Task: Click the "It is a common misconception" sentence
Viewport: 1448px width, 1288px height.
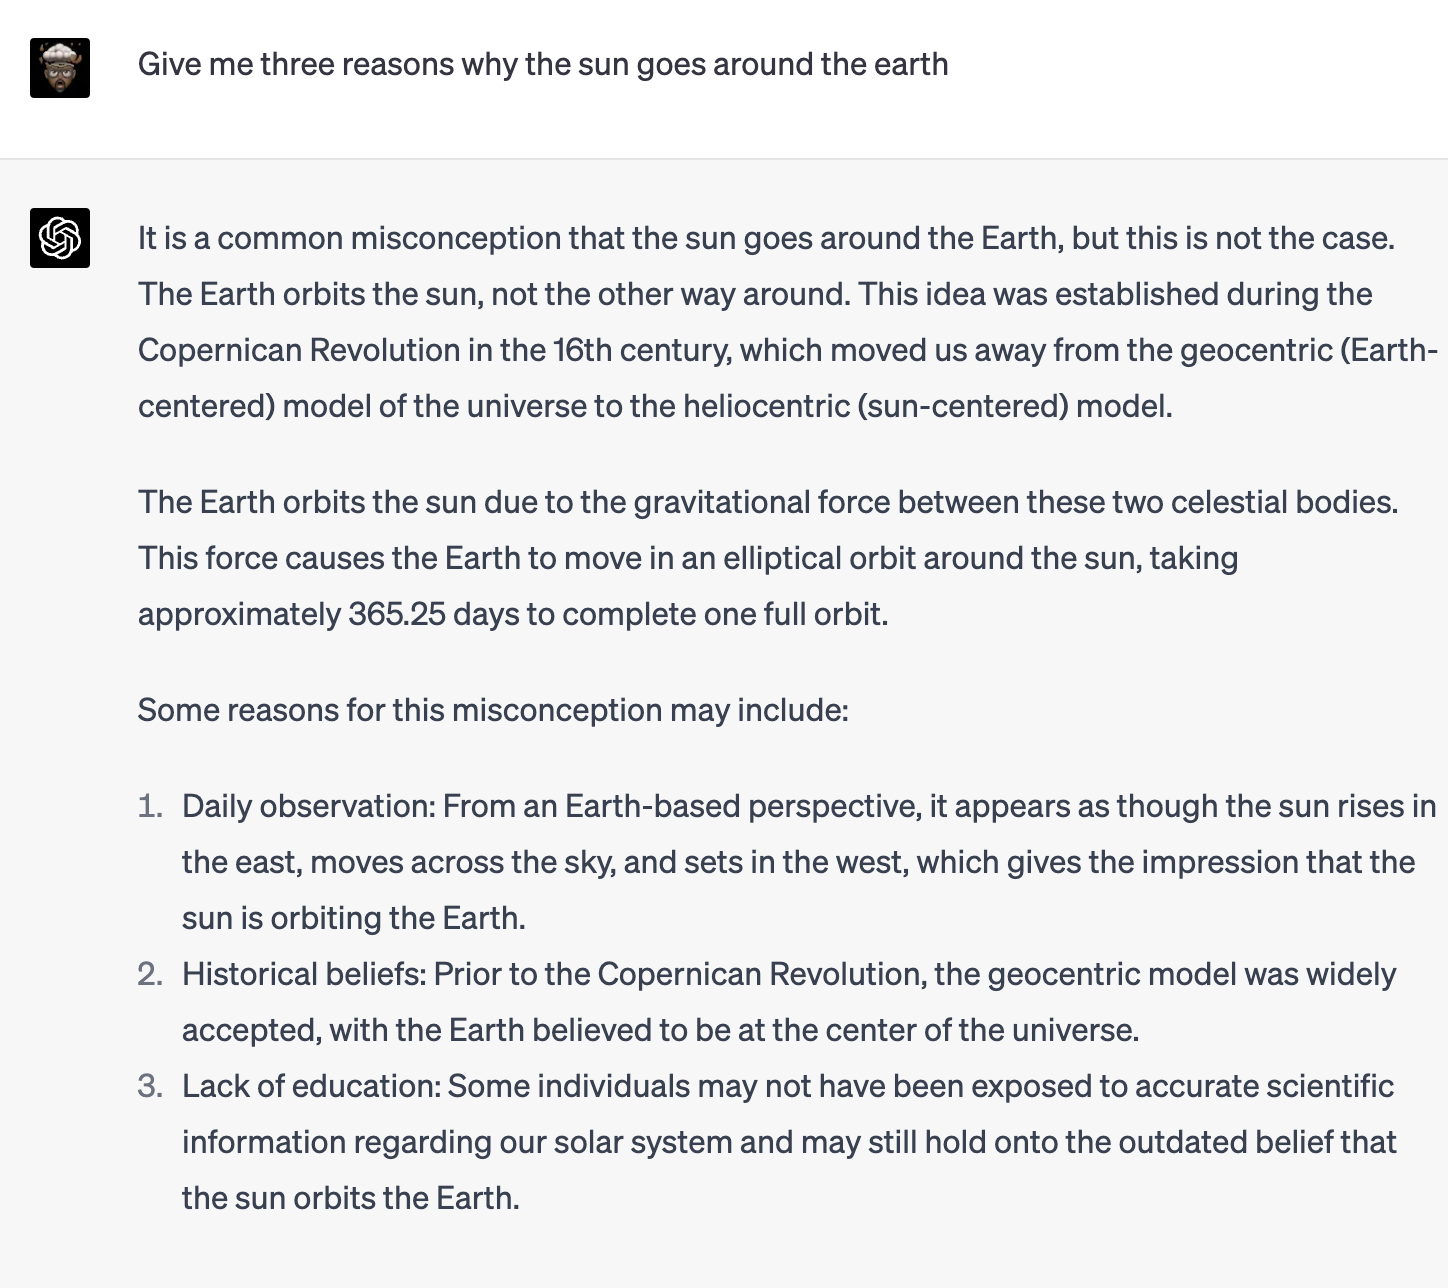Action: coord(766,238)
